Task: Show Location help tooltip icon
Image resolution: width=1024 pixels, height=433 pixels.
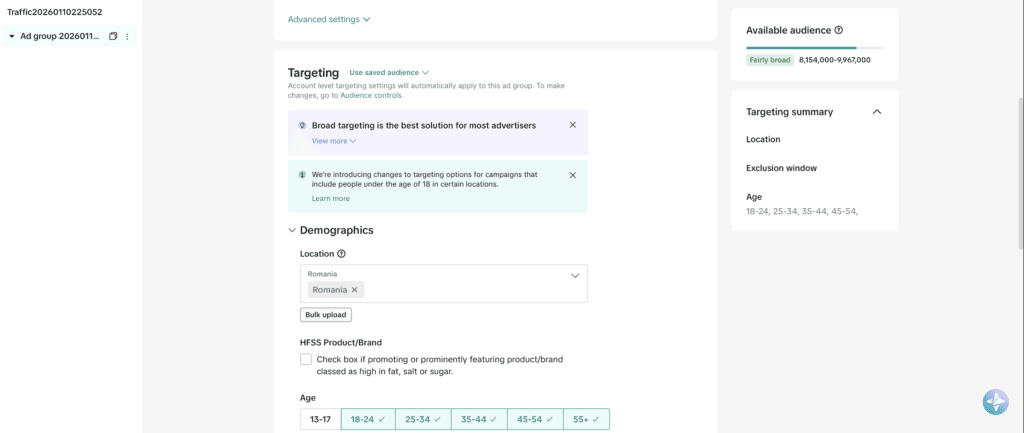Action: click(x=342, y=253)
